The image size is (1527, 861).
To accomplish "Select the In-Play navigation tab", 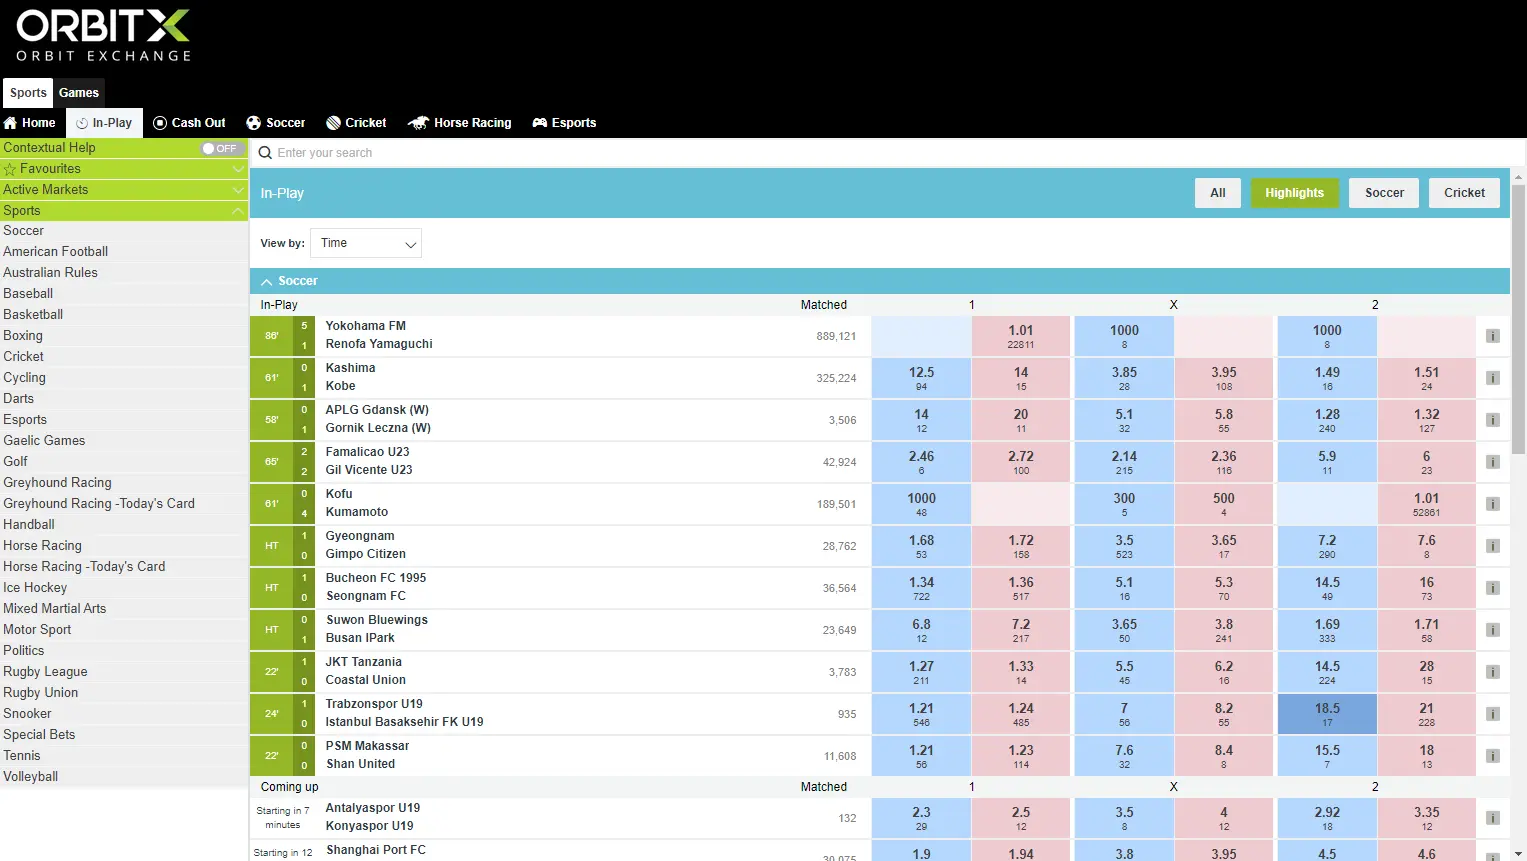I will pyautogui.click(x=105, y=123).
